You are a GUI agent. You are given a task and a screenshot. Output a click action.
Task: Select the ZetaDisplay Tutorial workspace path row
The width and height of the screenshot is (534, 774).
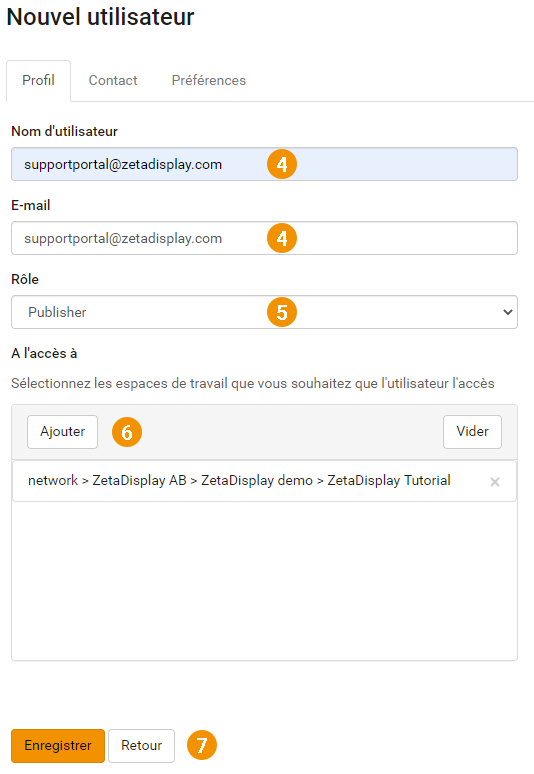[265, 481]
